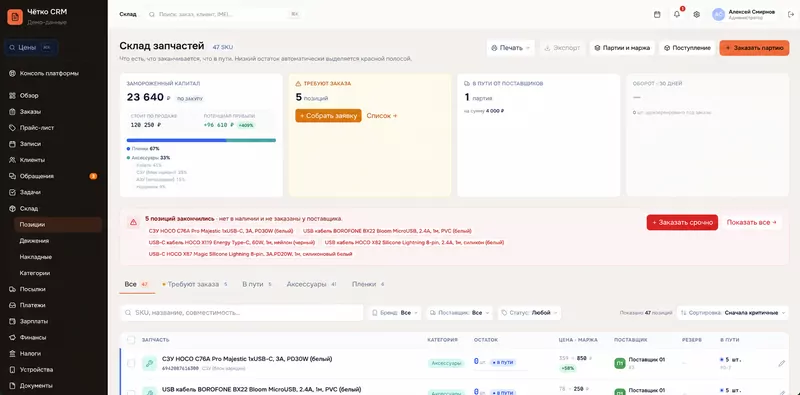Image resolution: width=800 pixels, height=395 pixels.
Task: Open the calendar icon in top bar
Action: [x=657, y=14]
